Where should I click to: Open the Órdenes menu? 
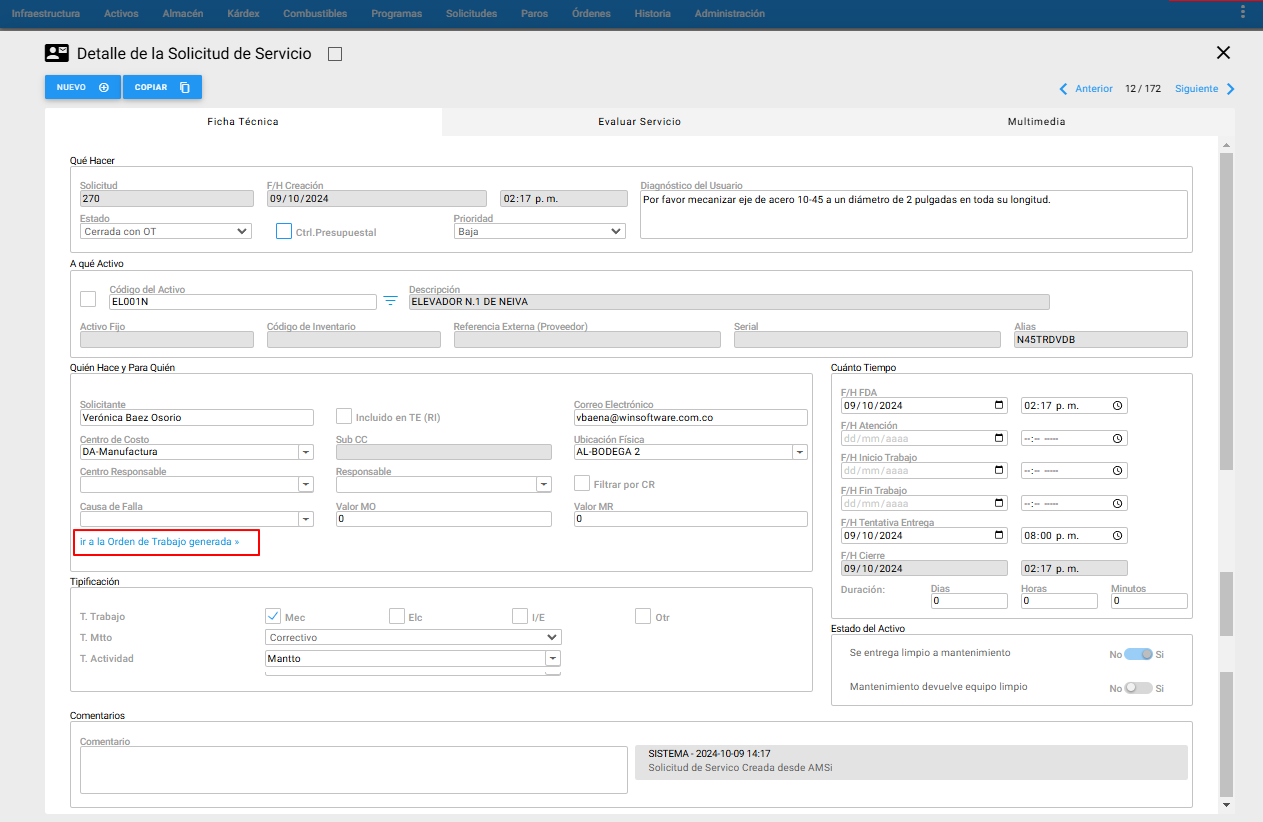591,14
